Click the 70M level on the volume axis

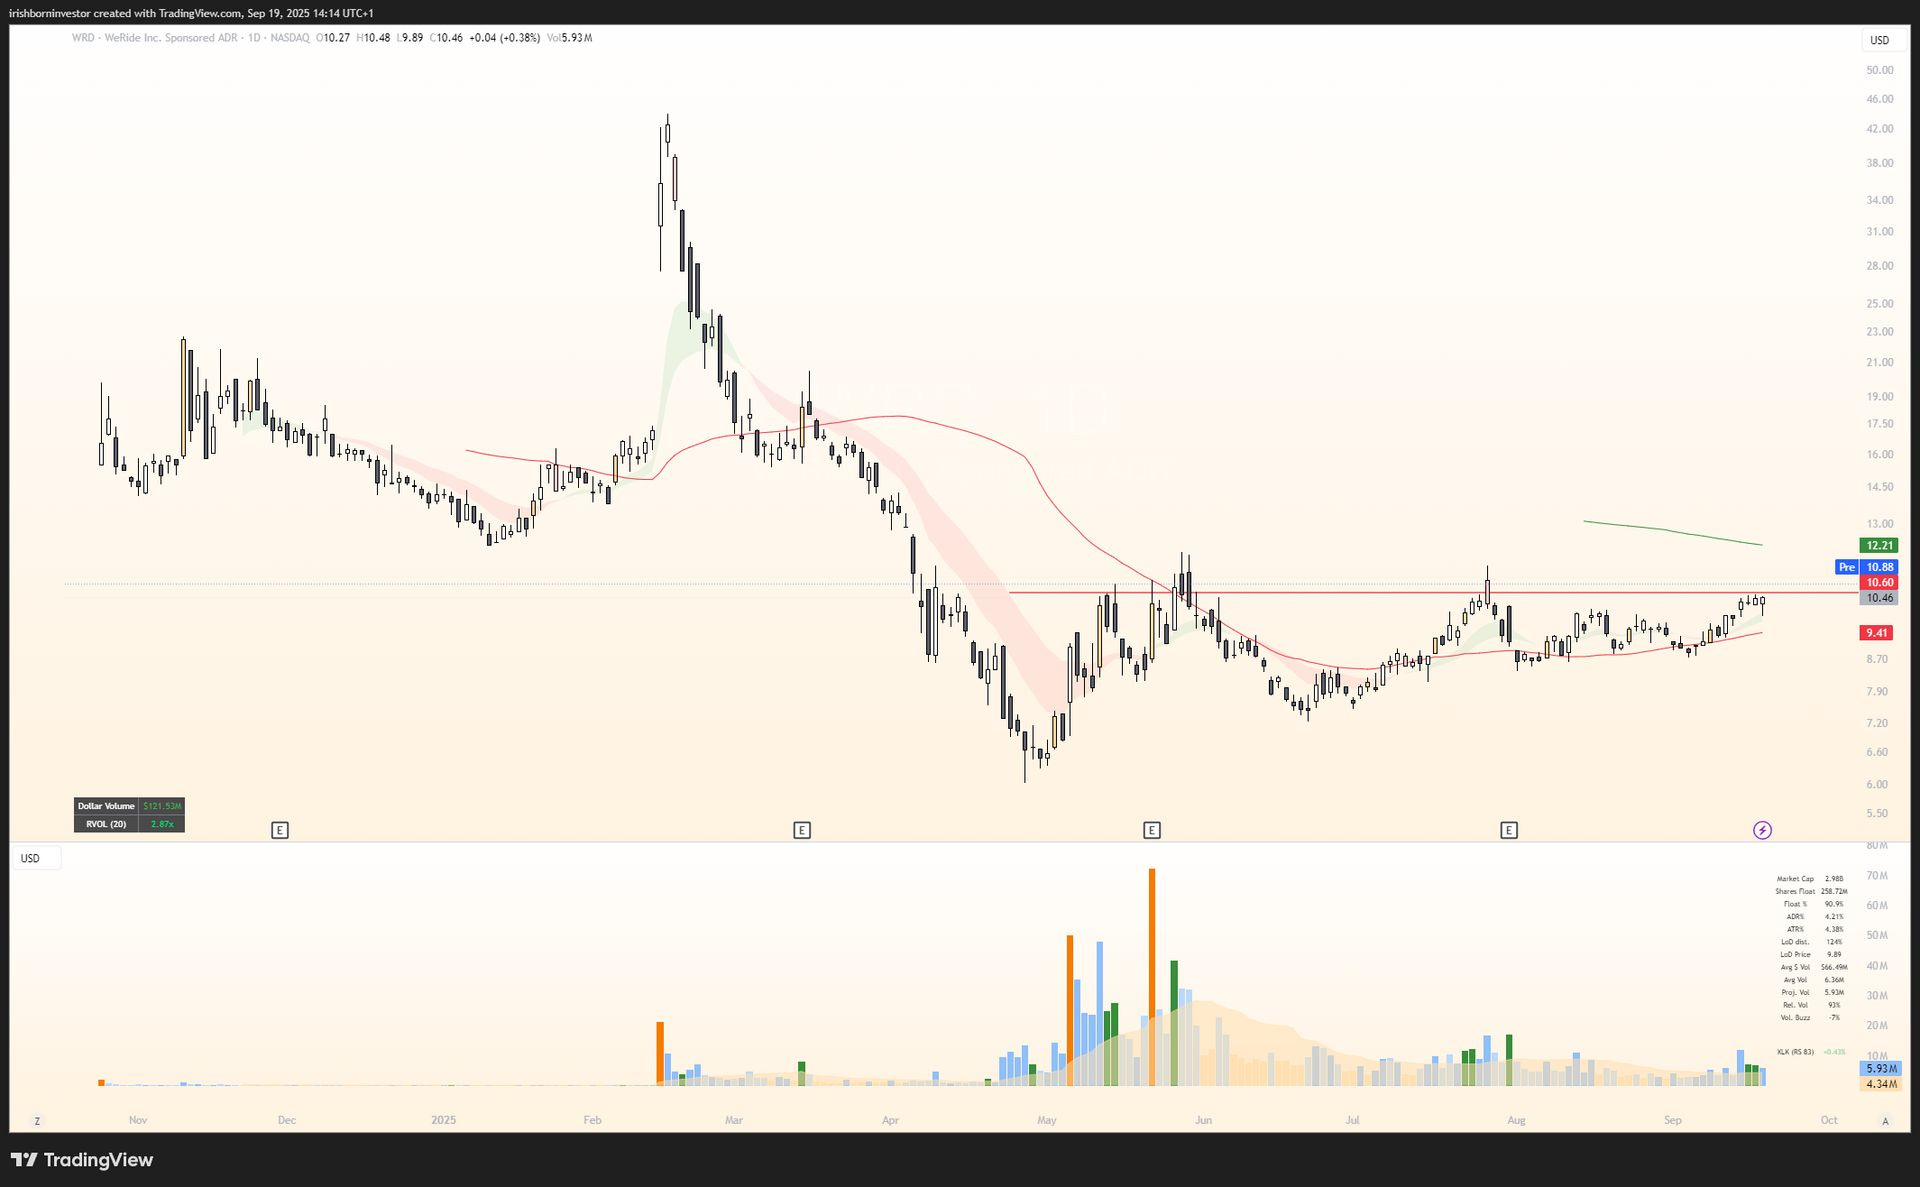(x=1877, y=876)
